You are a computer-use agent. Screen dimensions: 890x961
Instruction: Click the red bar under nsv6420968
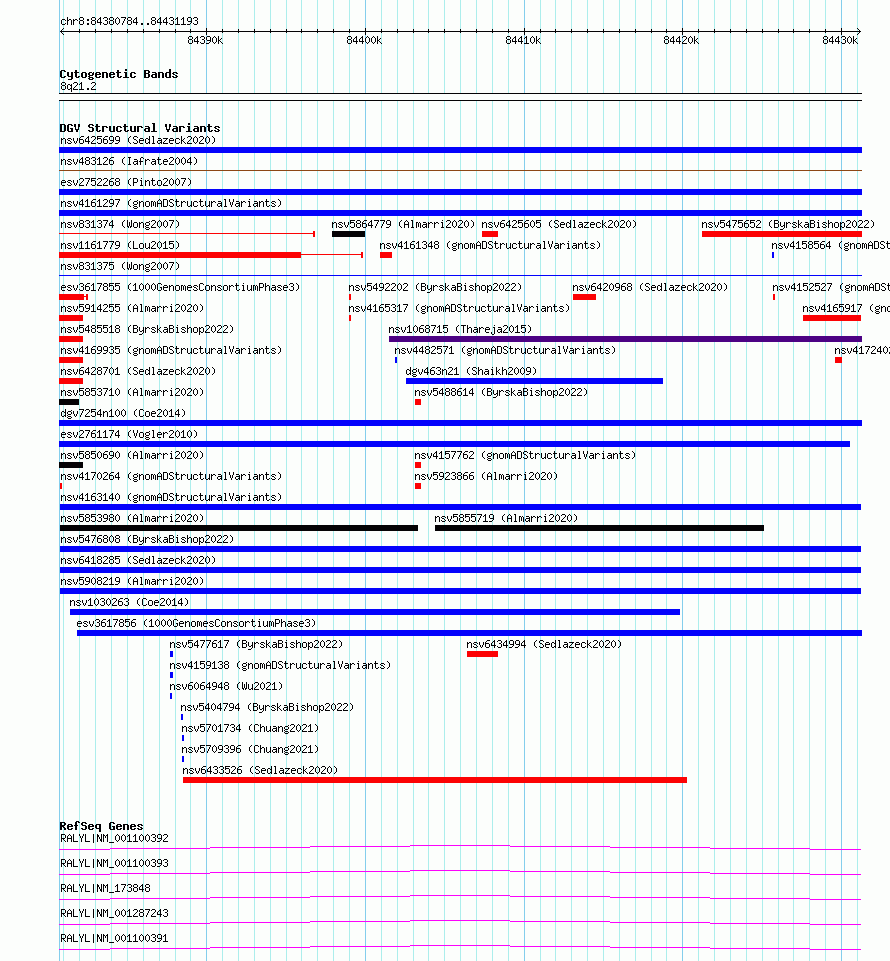coord(584,297)
